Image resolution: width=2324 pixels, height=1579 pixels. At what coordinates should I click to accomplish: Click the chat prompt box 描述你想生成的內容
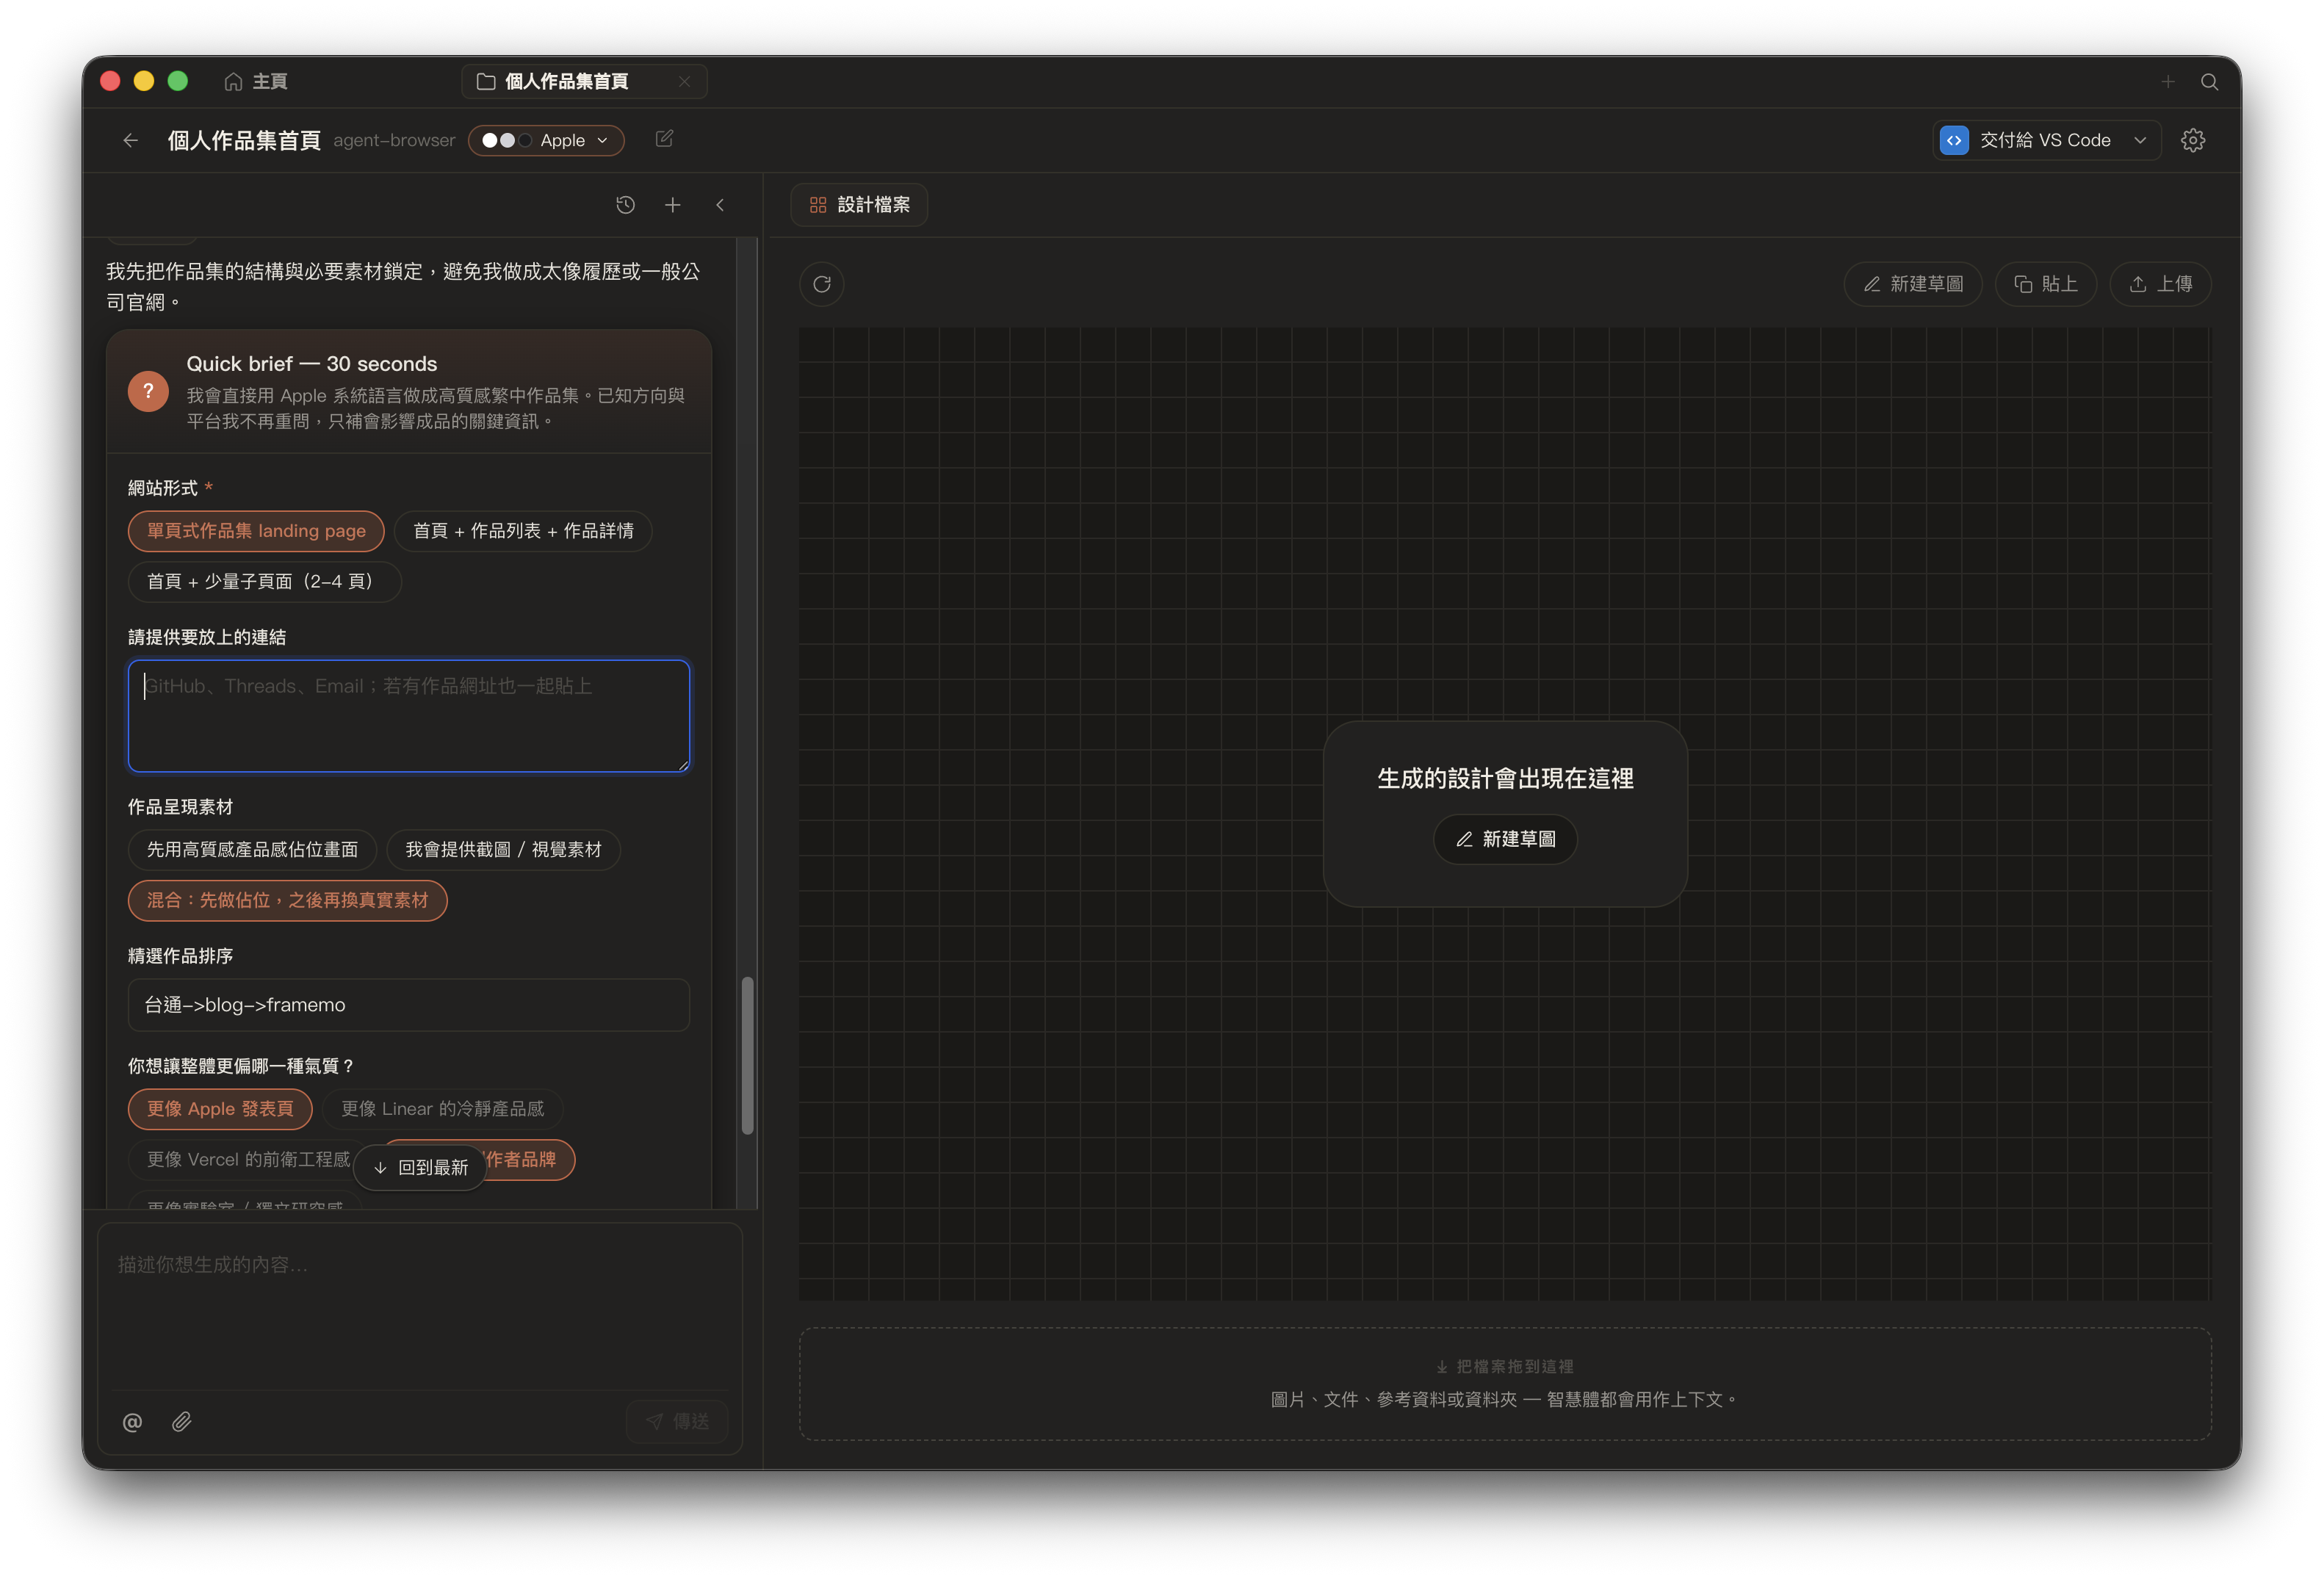tap(420, 1305)
